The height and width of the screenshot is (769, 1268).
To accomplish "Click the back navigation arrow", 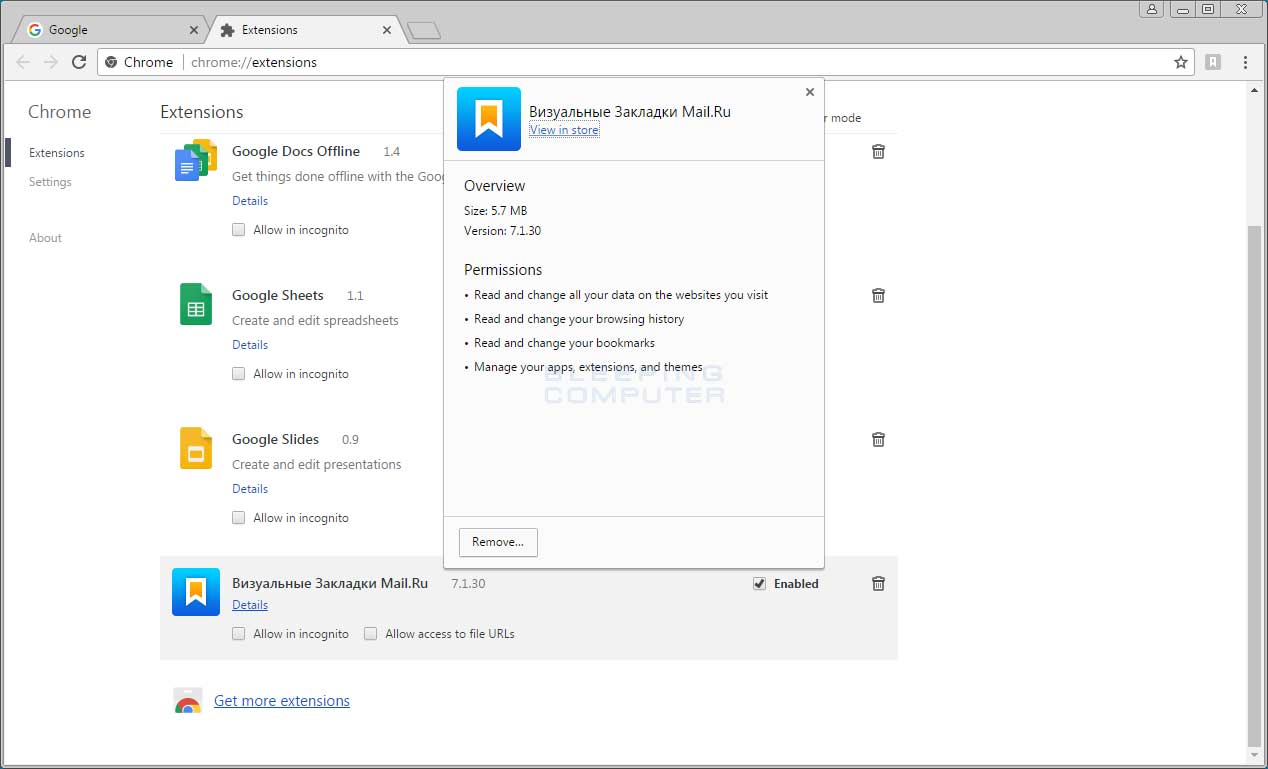I will 22,61.
